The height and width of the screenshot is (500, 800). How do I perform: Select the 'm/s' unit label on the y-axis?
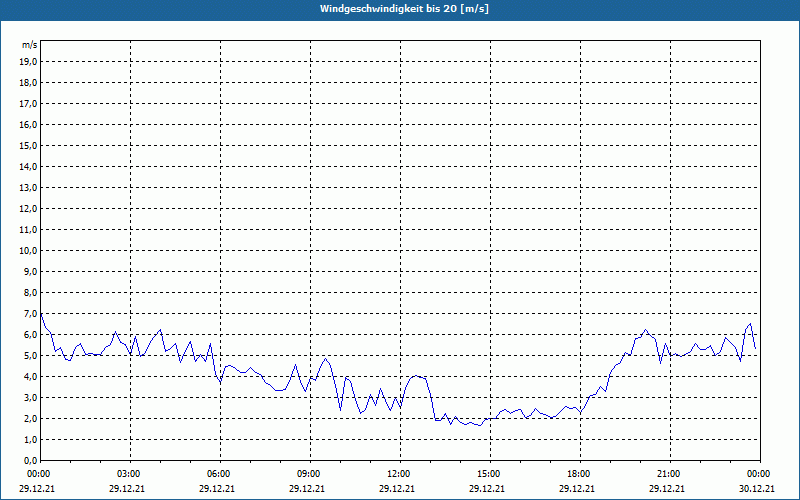coord(30,45)
